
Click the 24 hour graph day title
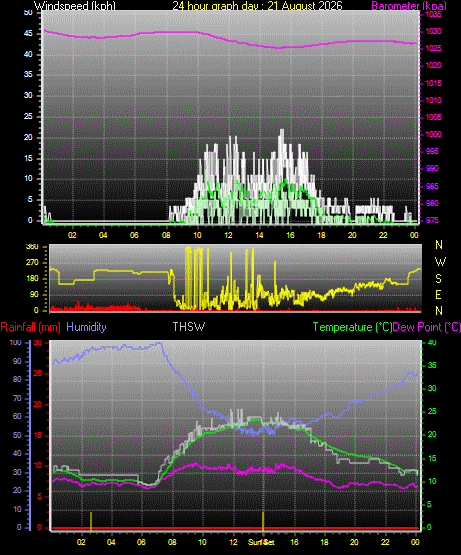coord(257,6)
